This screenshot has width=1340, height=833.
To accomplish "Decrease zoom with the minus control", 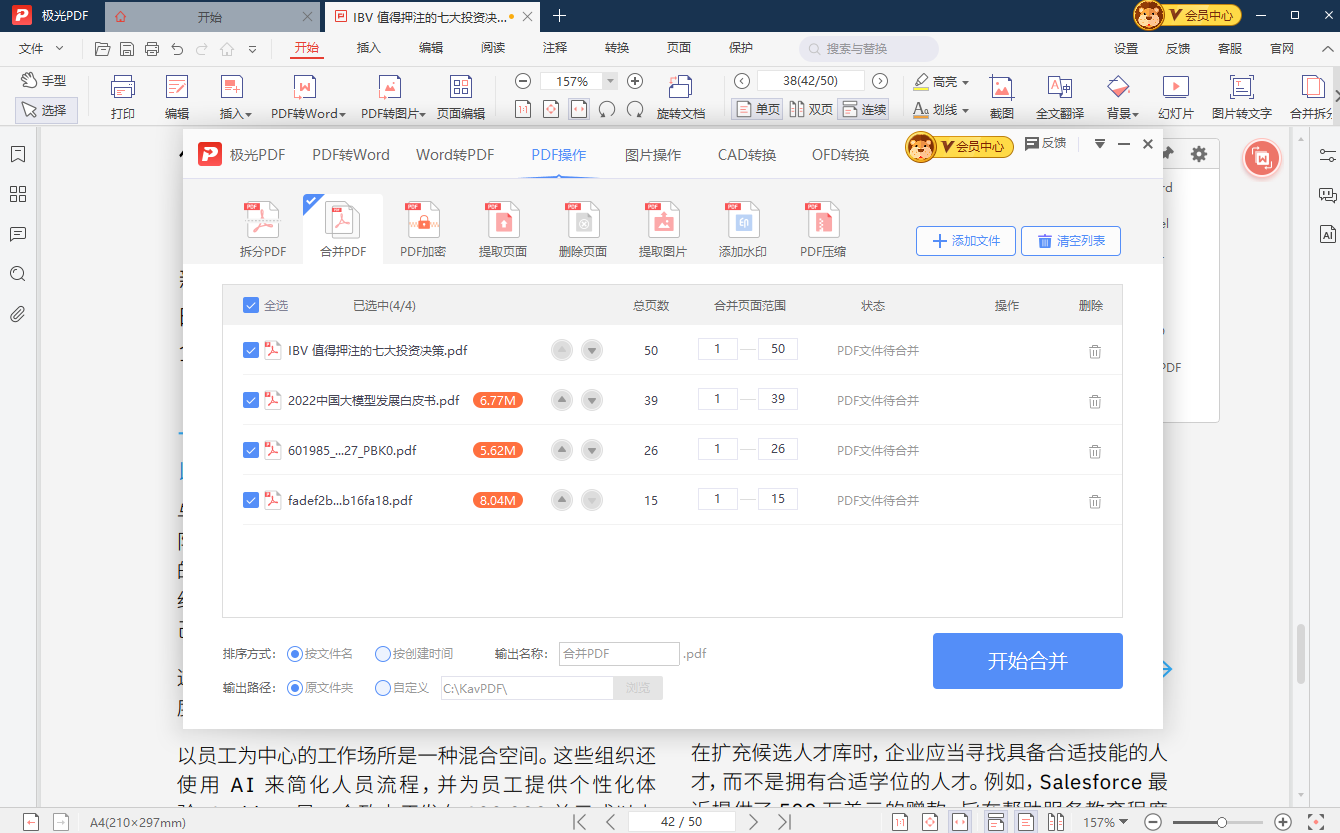I will pyautogui.click(x=522, y=80).
